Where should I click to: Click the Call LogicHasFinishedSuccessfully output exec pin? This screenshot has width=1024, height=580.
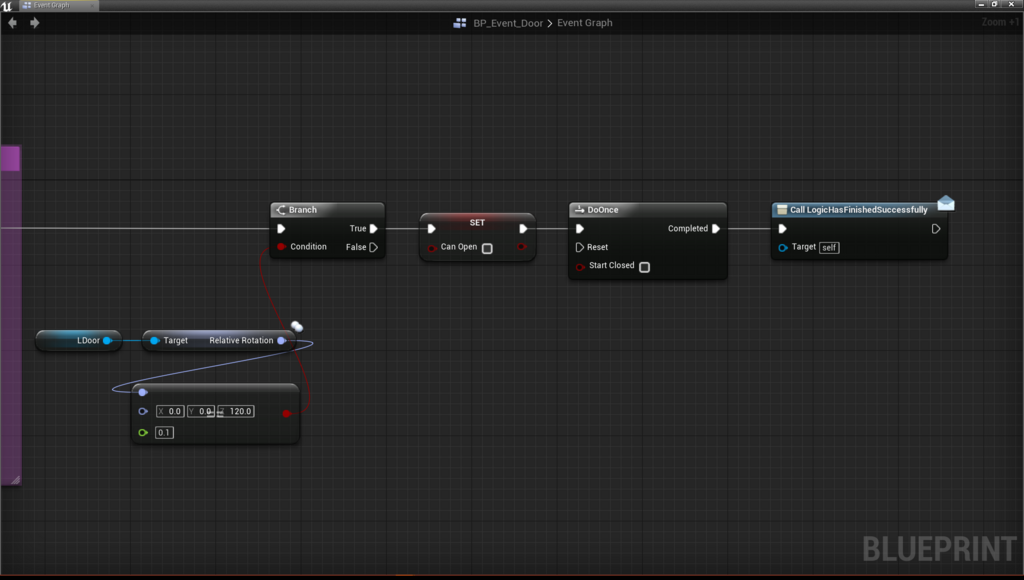pos(935,229)
